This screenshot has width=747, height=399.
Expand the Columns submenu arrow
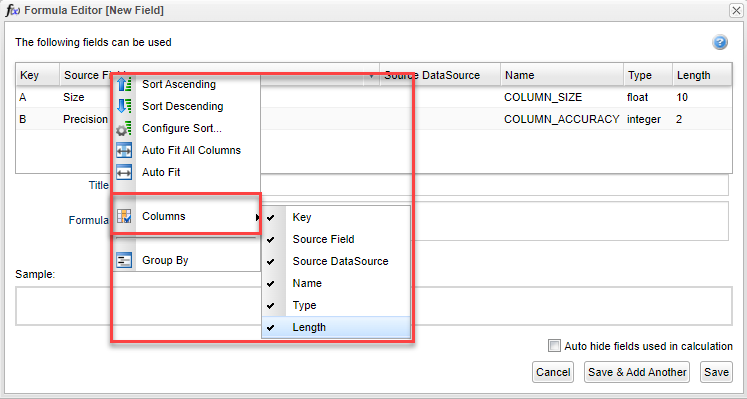[257, 217]
